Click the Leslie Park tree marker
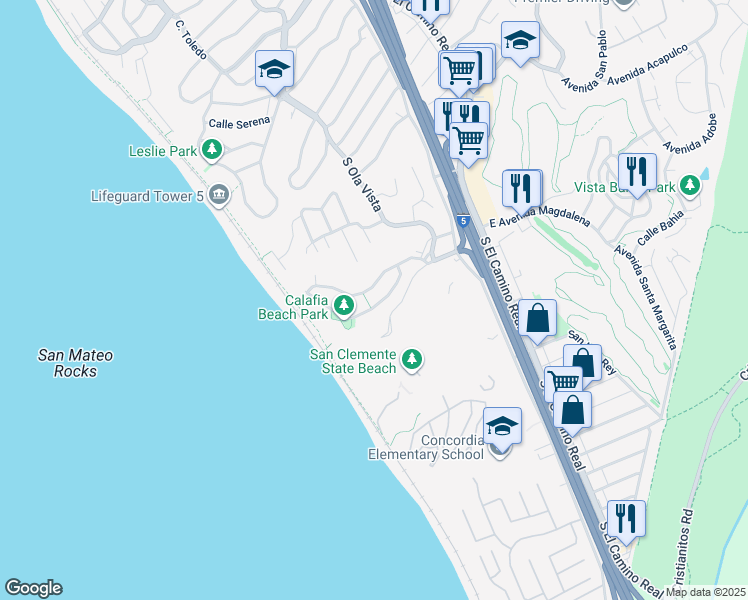This screenshot has width=748, height=600. point(212,150)
